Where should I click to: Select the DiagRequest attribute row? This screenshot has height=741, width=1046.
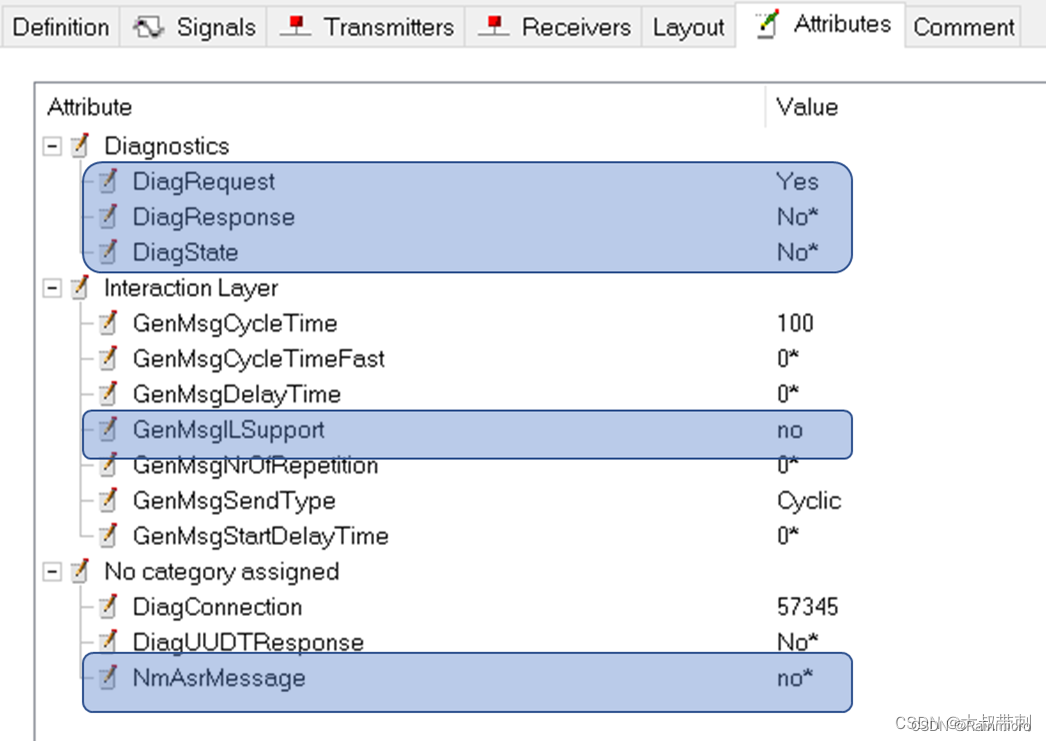pyautogui.click(x=203, y=181)
